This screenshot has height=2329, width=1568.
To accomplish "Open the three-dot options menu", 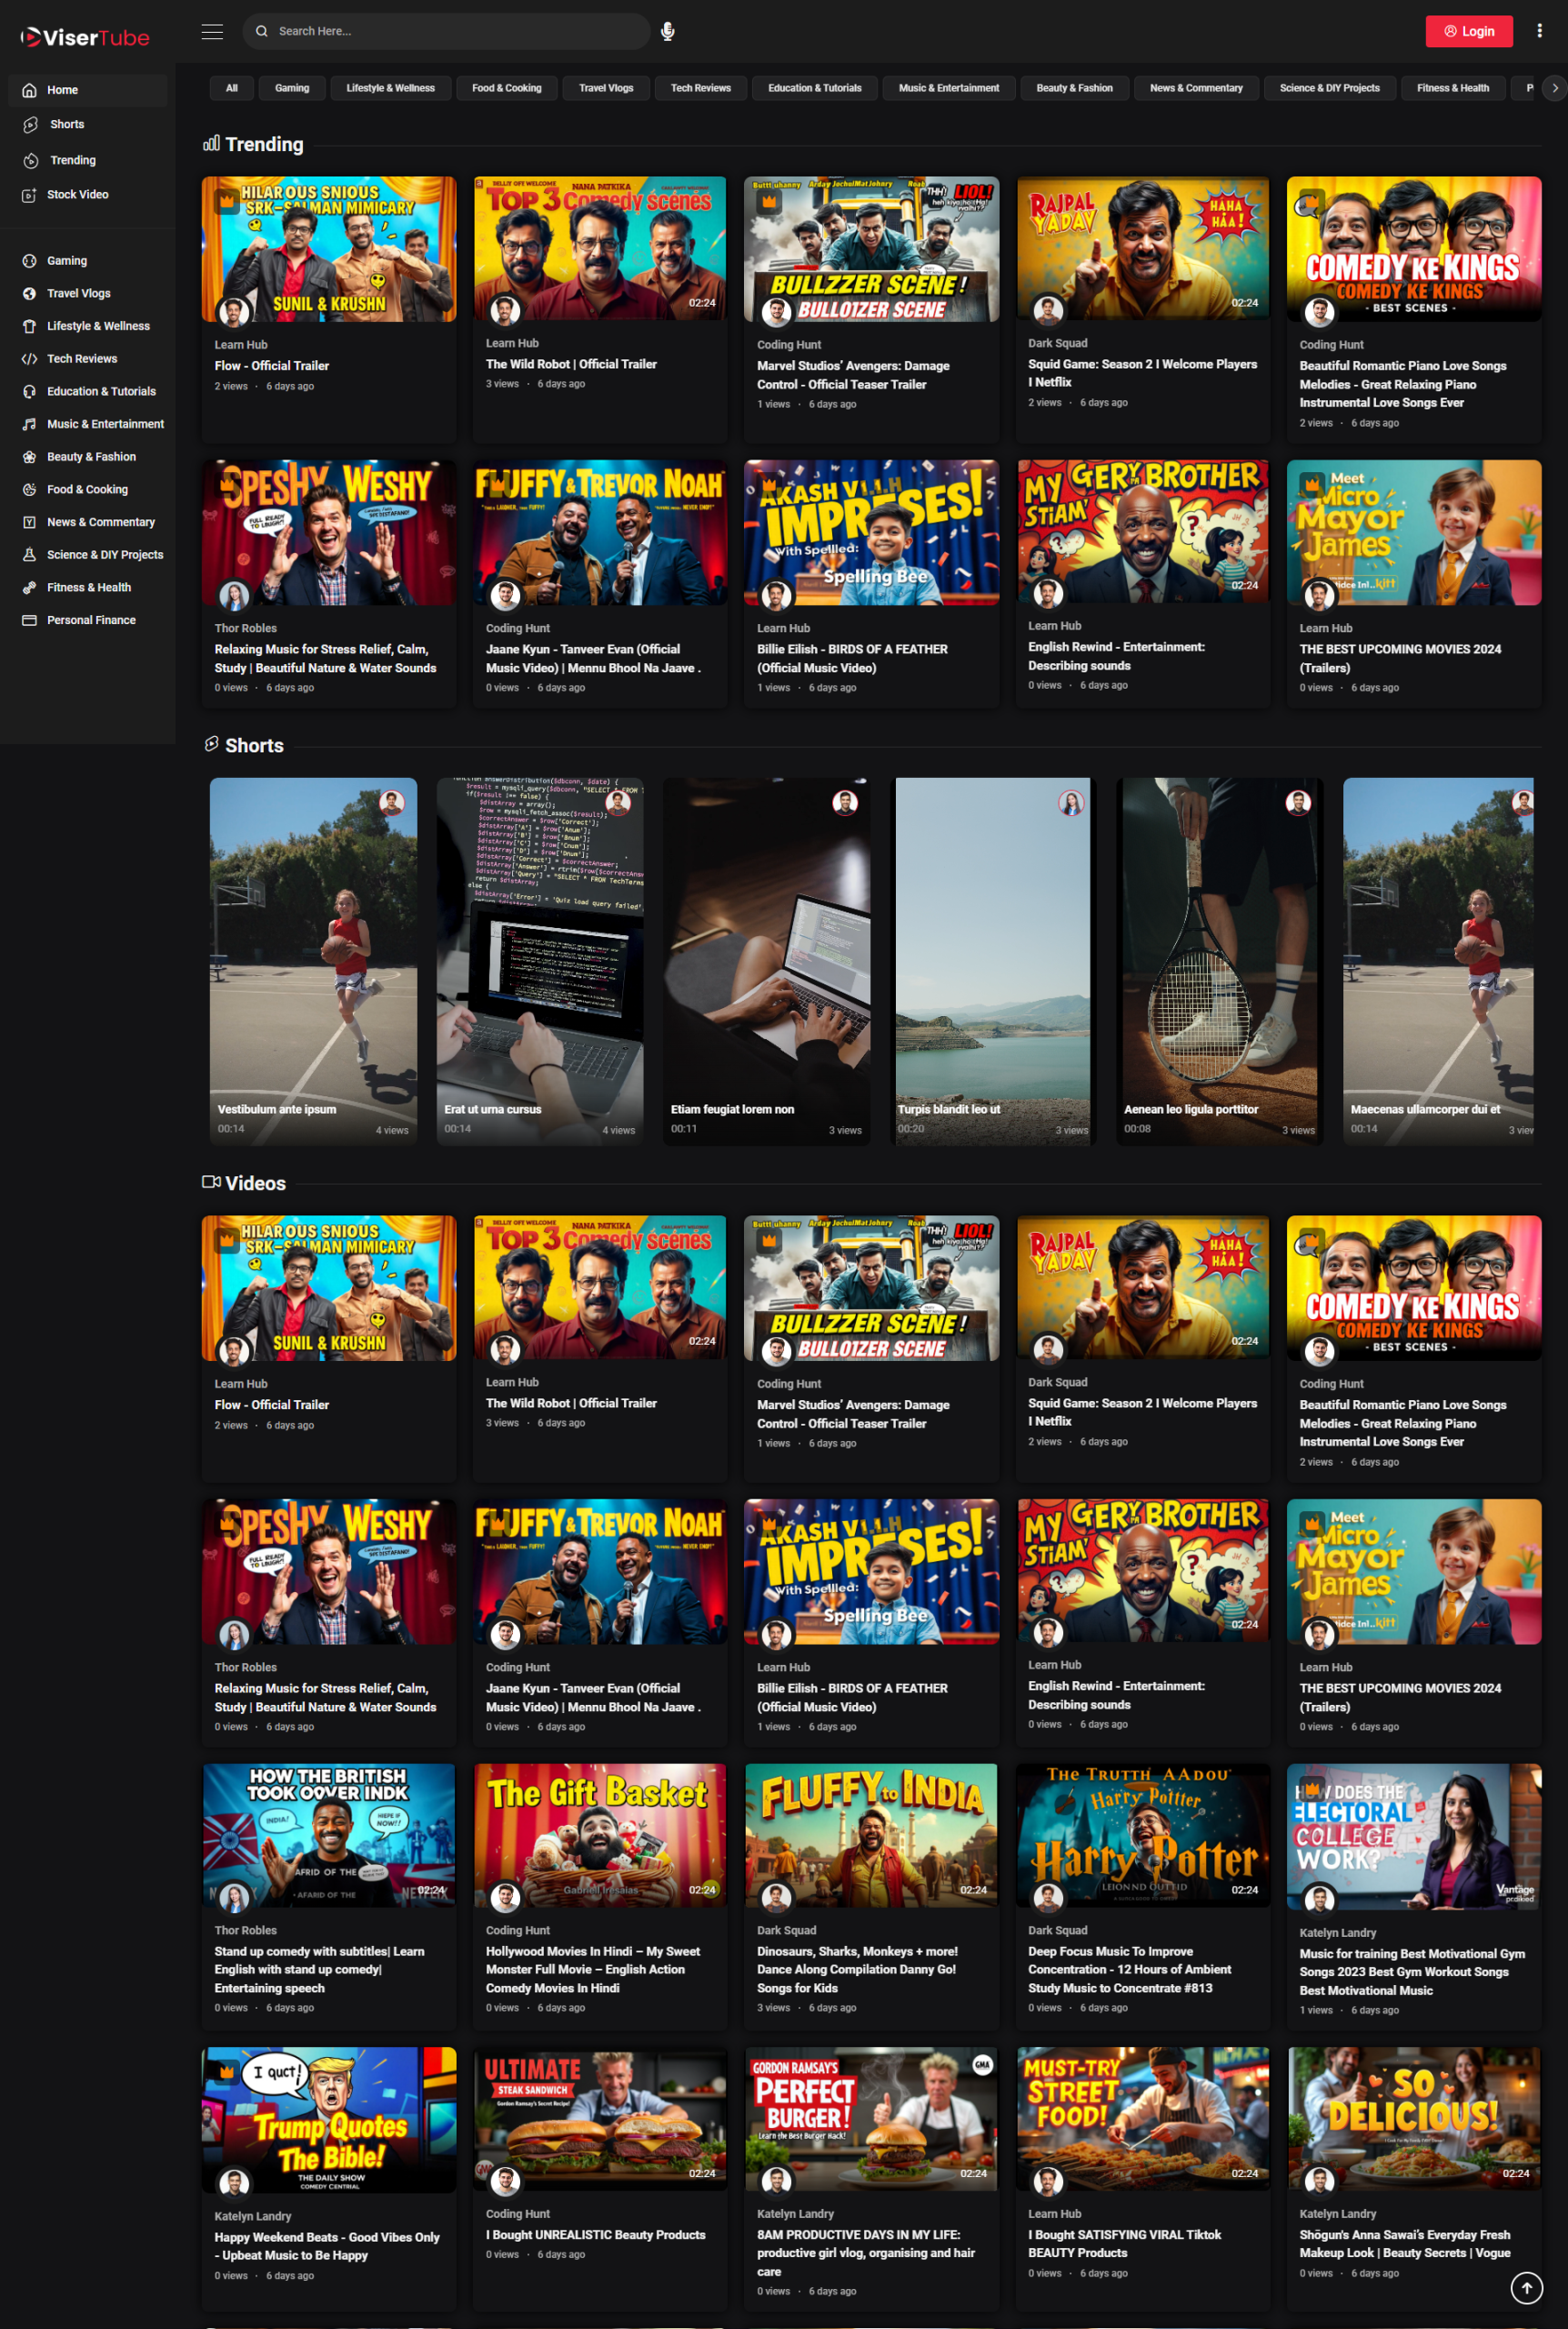I will [1539, 31].
